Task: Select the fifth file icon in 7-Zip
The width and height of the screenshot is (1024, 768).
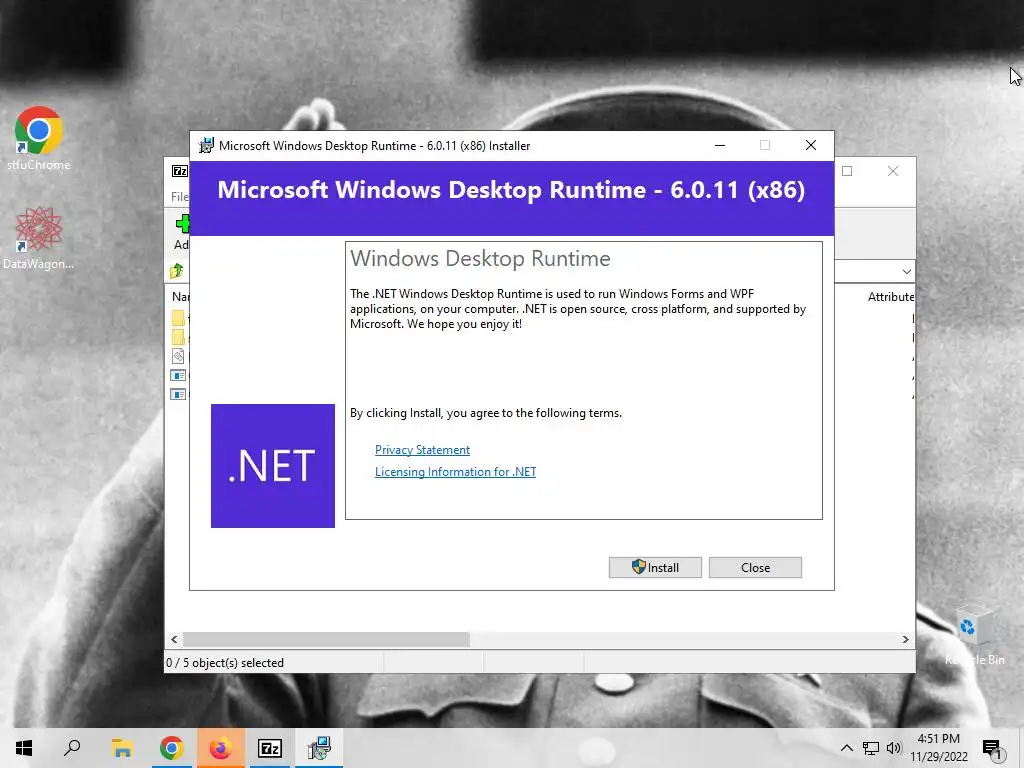Action: point(178,394)
